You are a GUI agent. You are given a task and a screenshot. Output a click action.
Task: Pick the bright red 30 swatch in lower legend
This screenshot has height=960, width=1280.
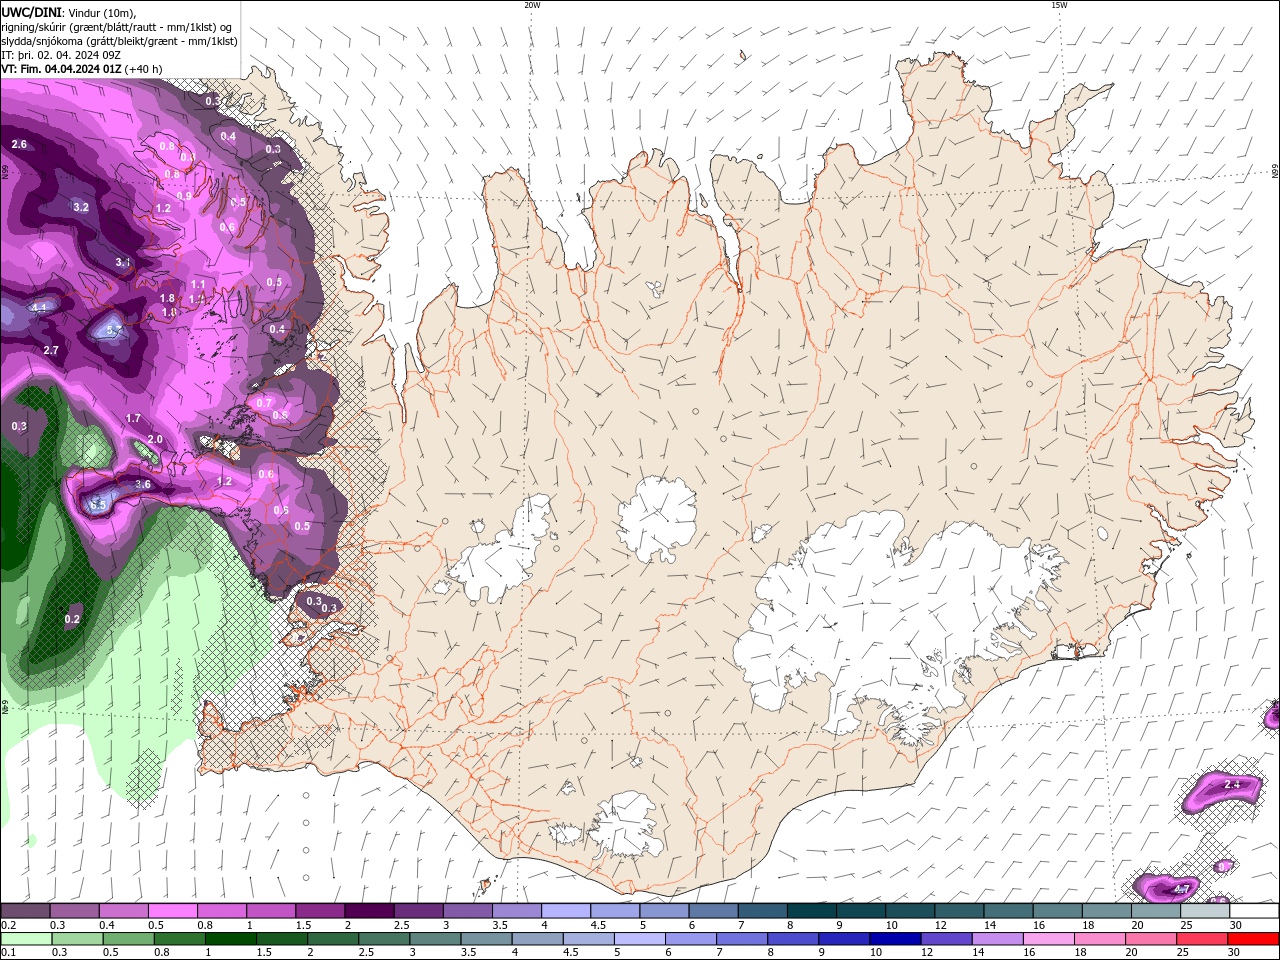click(x=1253, y=939)
